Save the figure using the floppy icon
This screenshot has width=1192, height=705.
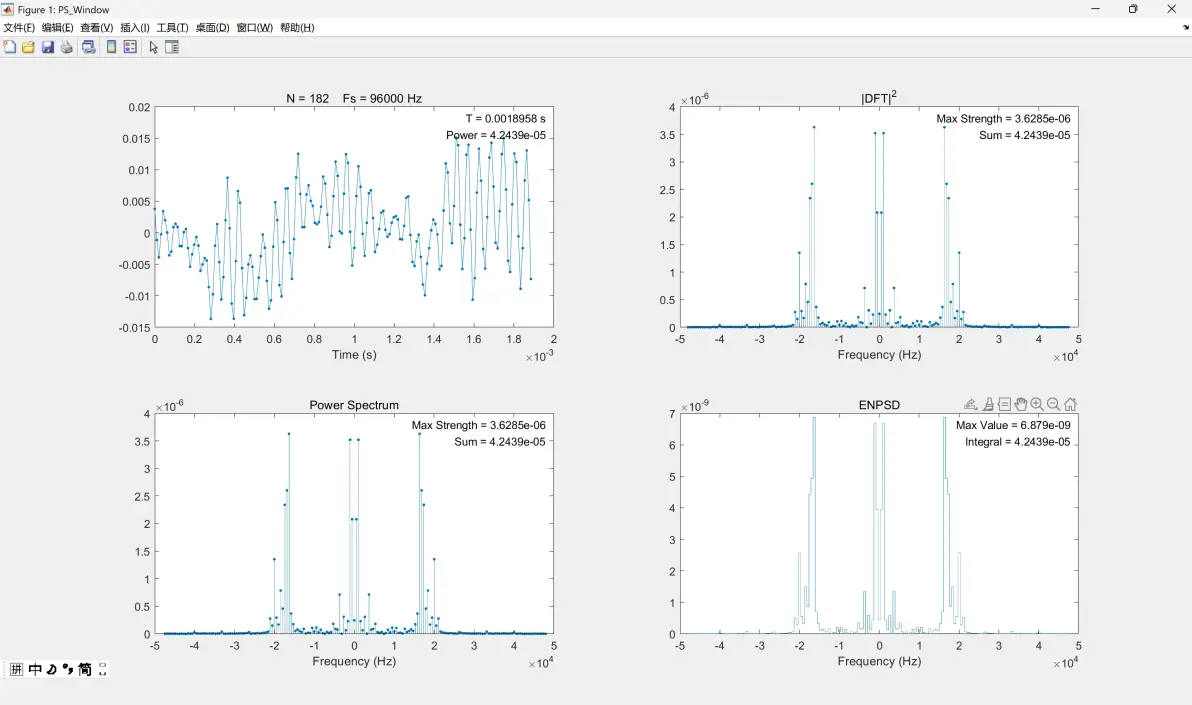pos(48,47)
